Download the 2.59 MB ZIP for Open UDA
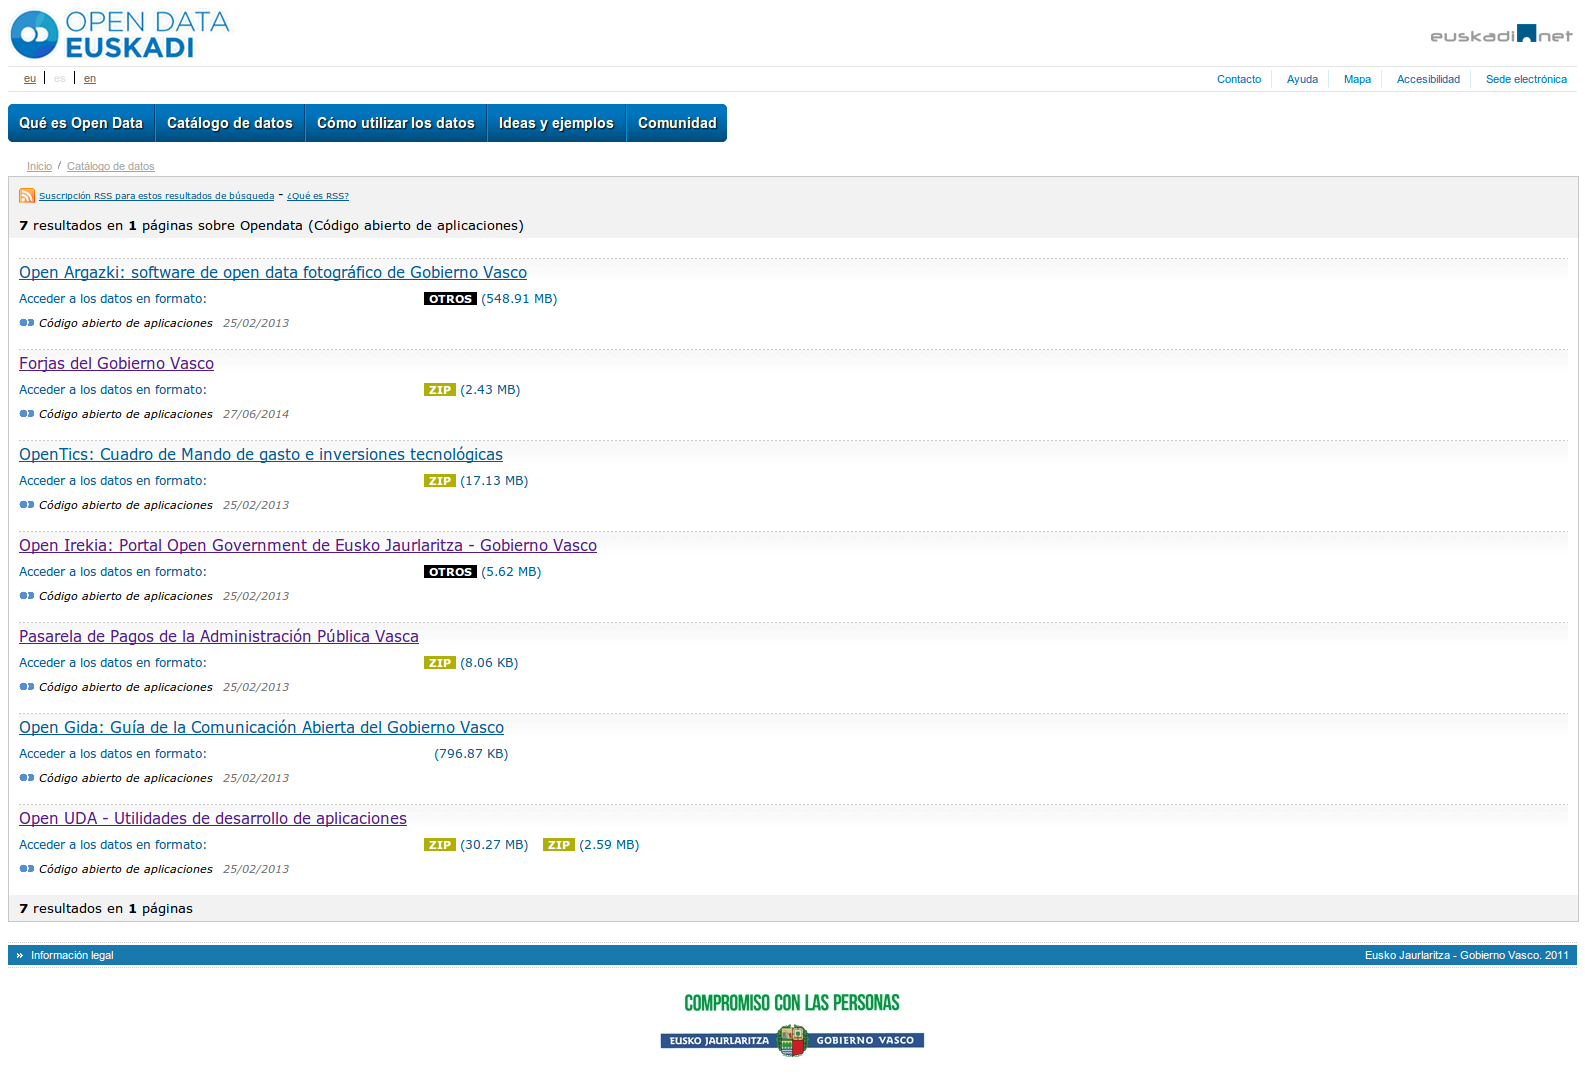The height and width of the screenshot is (1092, 1585). click(558, 845)
